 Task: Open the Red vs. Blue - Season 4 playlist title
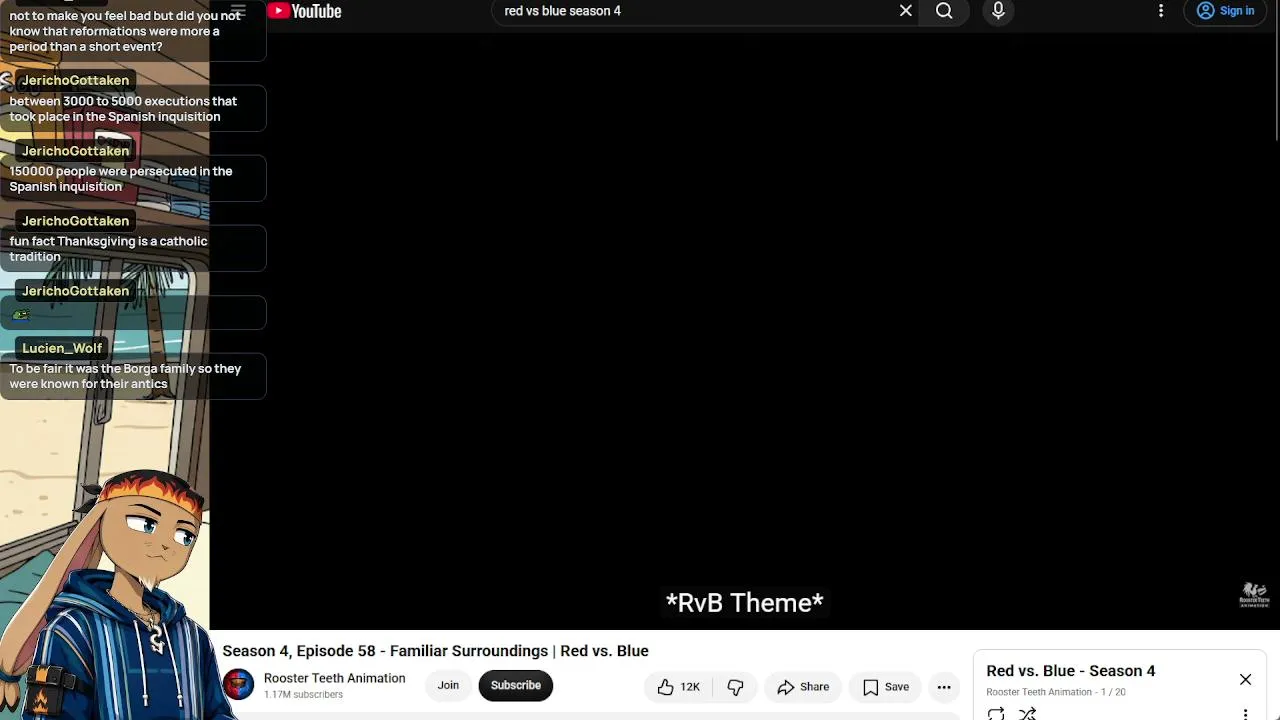[1071, 671]
